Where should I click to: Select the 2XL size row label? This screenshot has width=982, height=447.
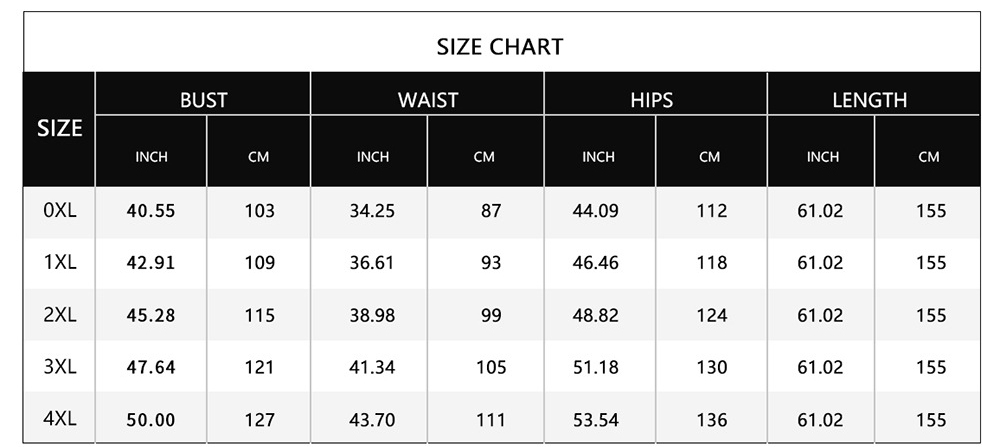[x=60, y=315]
